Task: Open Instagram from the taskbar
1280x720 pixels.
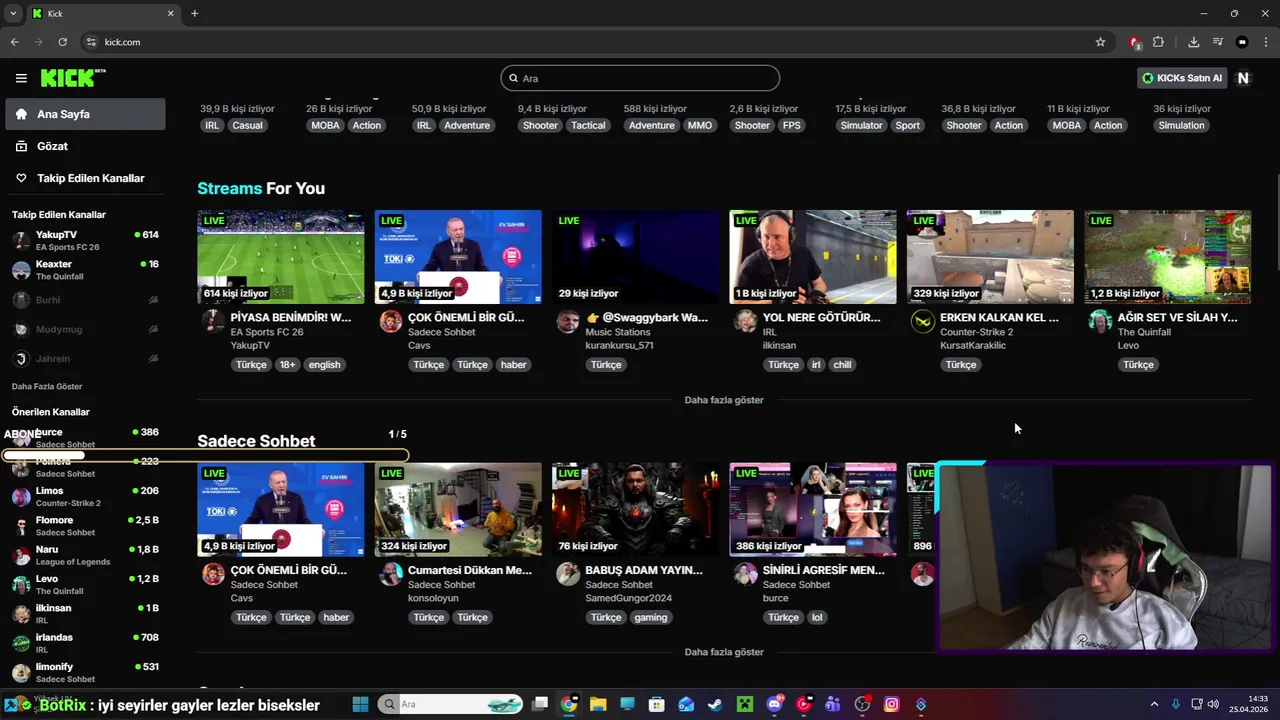Action: [891, 704]
